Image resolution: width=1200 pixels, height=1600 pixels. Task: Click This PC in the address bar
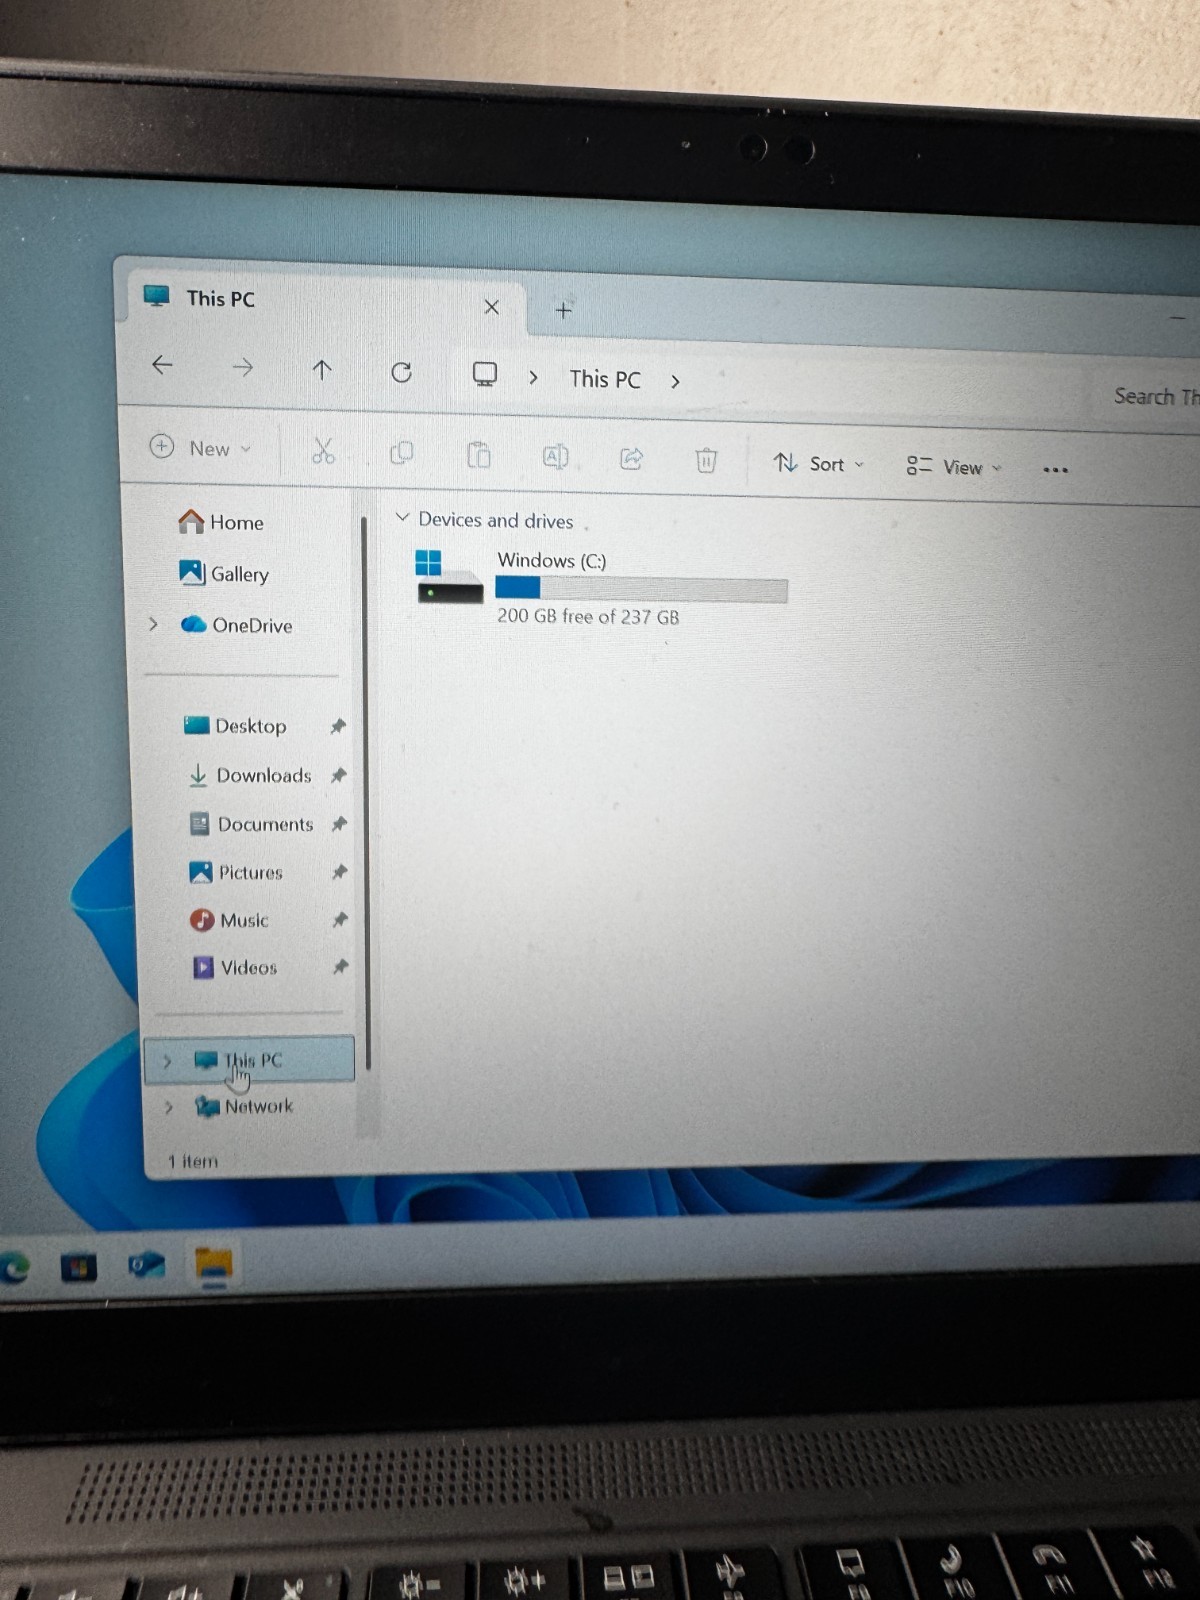[605, 379]
